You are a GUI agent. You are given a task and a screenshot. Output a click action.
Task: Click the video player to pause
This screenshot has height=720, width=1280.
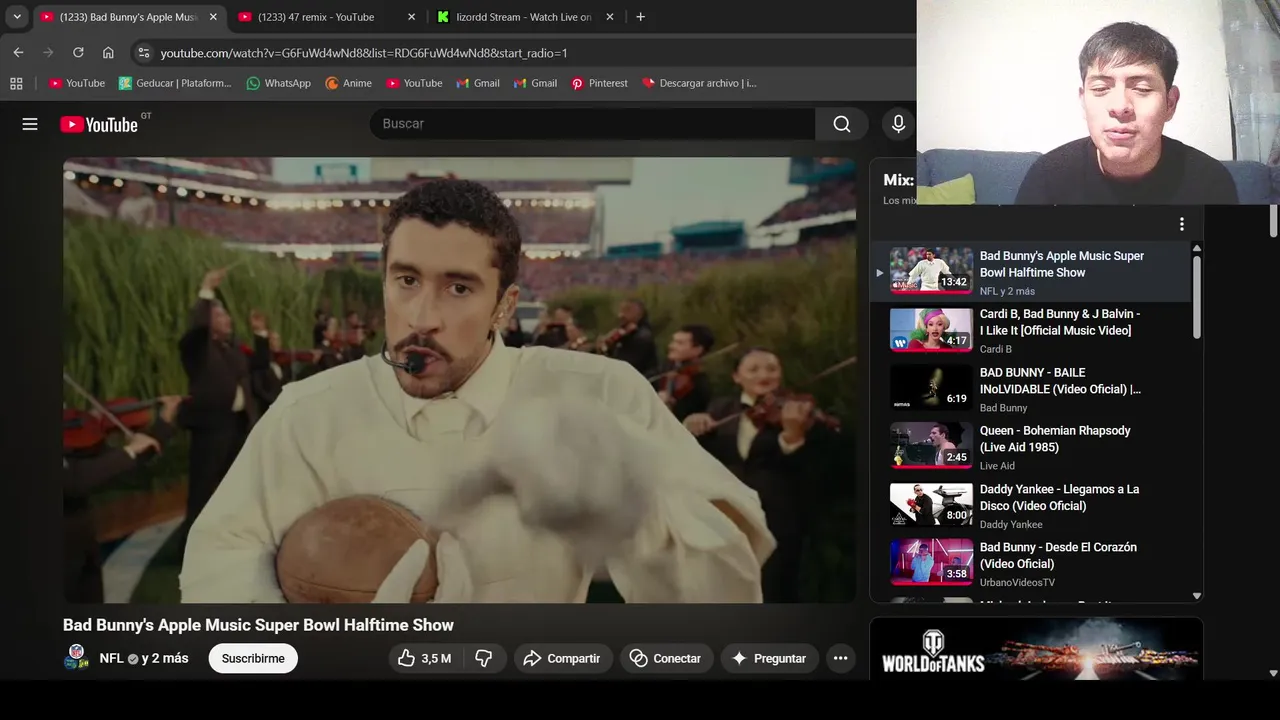click(459, 380)
